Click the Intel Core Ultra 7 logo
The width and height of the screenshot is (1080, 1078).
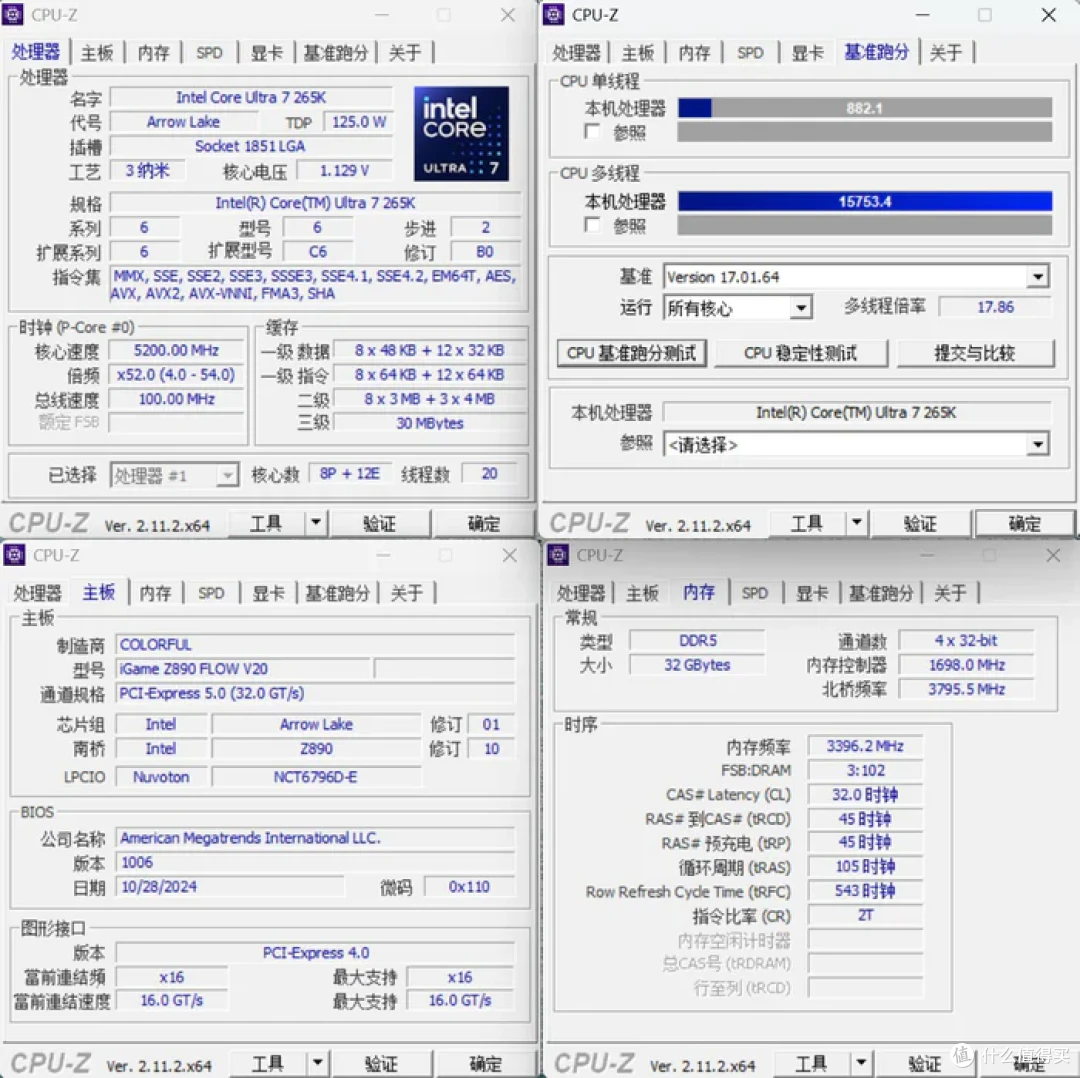[461, 134]
